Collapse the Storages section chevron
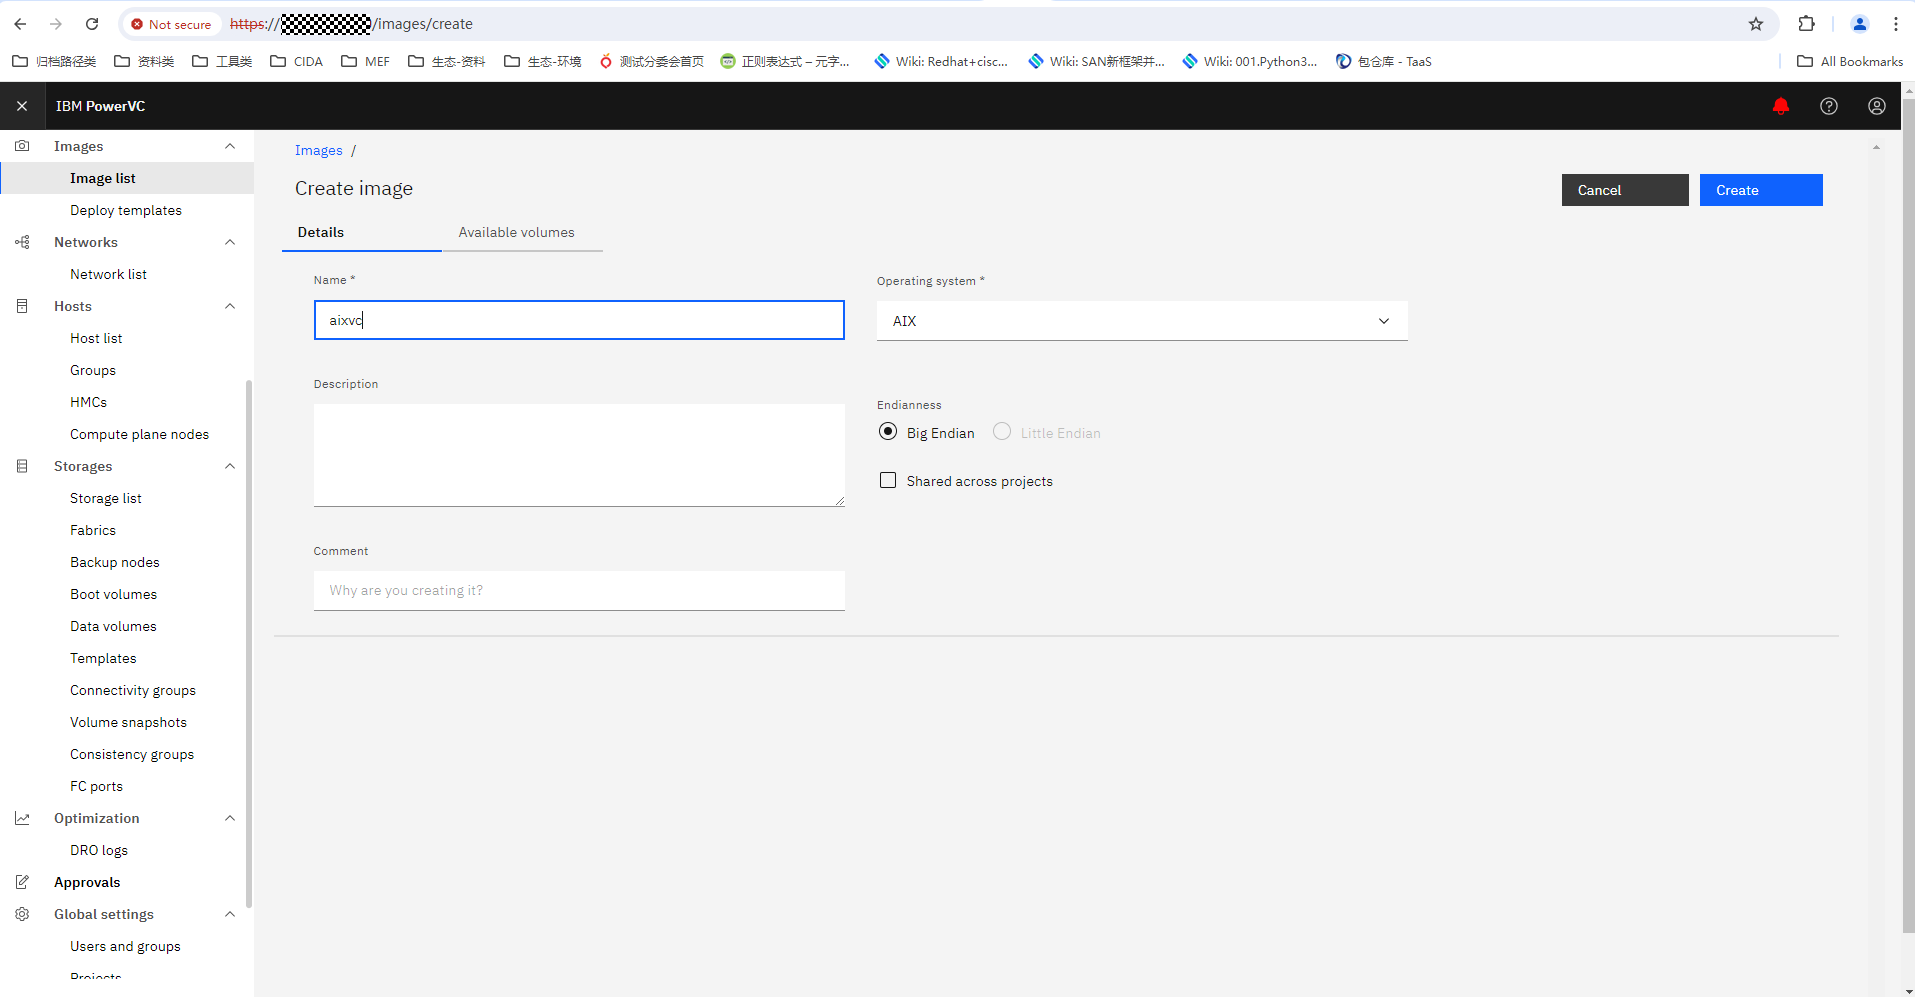The height and width of the screenshot is (997, 1915). [230, 466]
